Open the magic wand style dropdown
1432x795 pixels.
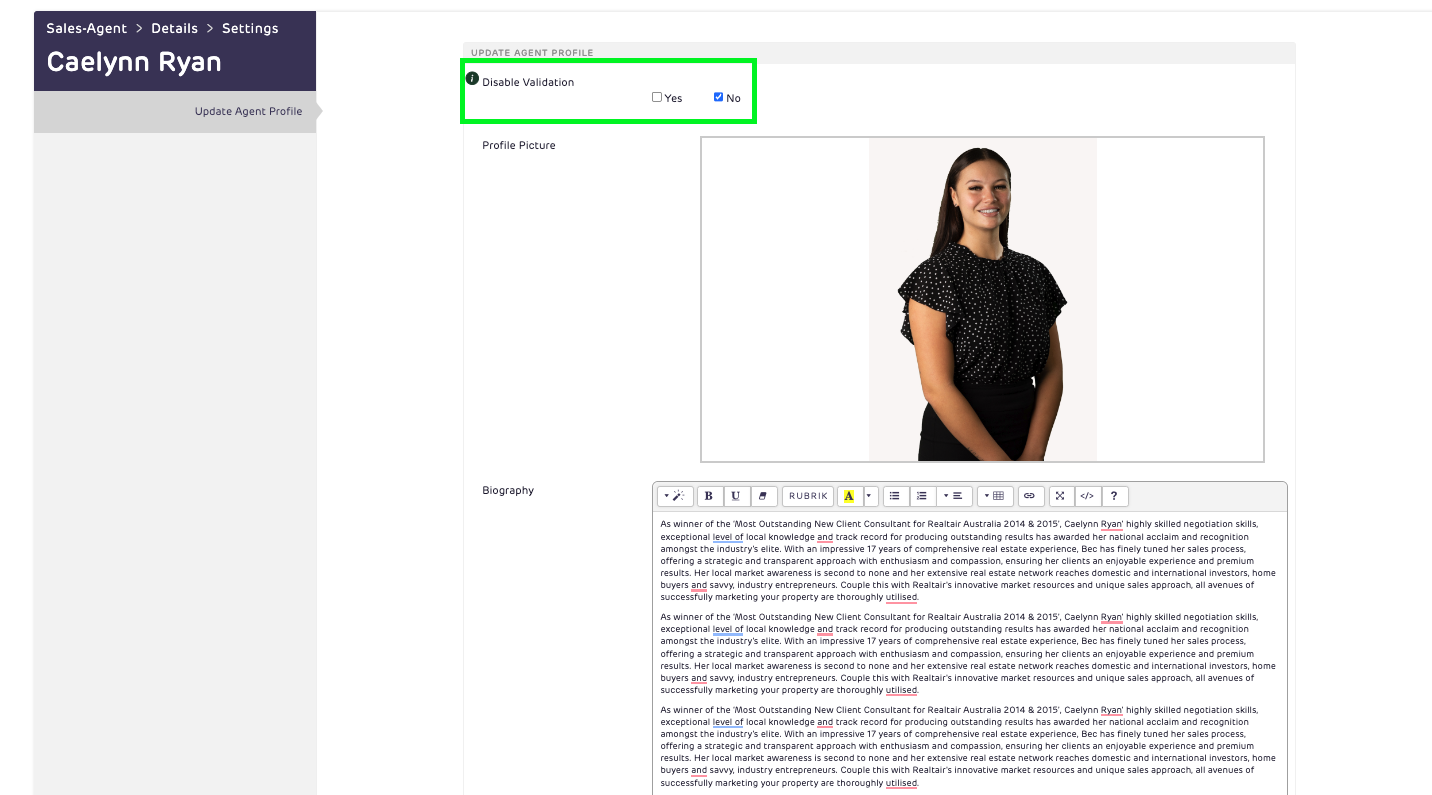pyautogui.click(x=675, y=496)
